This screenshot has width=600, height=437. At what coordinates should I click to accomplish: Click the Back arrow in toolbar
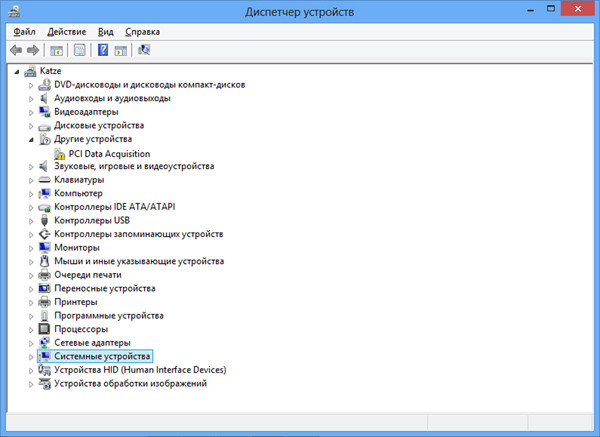16,49
